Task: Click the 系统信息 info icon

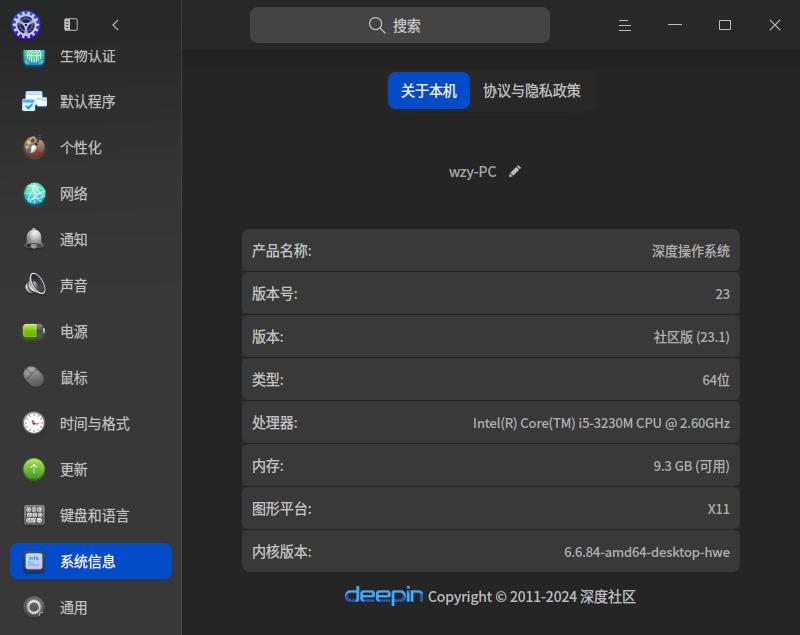Action: click(x=34, y=561)
